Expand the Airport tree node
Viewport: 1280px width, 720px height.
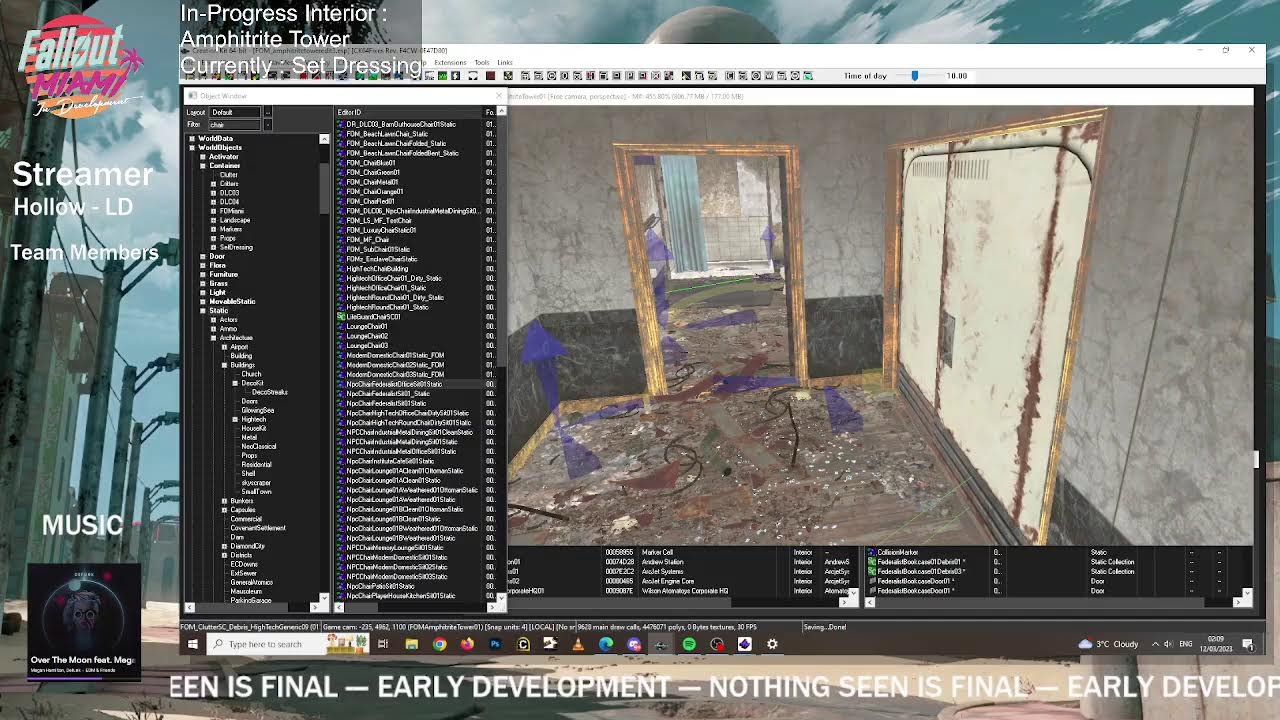coord(224,347)
